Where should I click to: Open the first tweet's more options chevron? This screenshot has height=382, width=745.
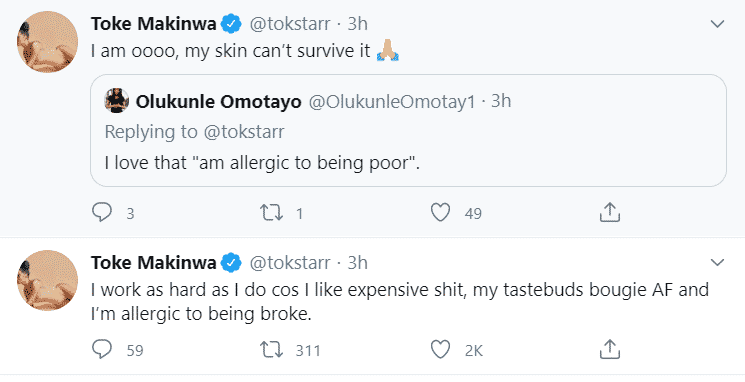pyautogui.click(x=717, y=24)
